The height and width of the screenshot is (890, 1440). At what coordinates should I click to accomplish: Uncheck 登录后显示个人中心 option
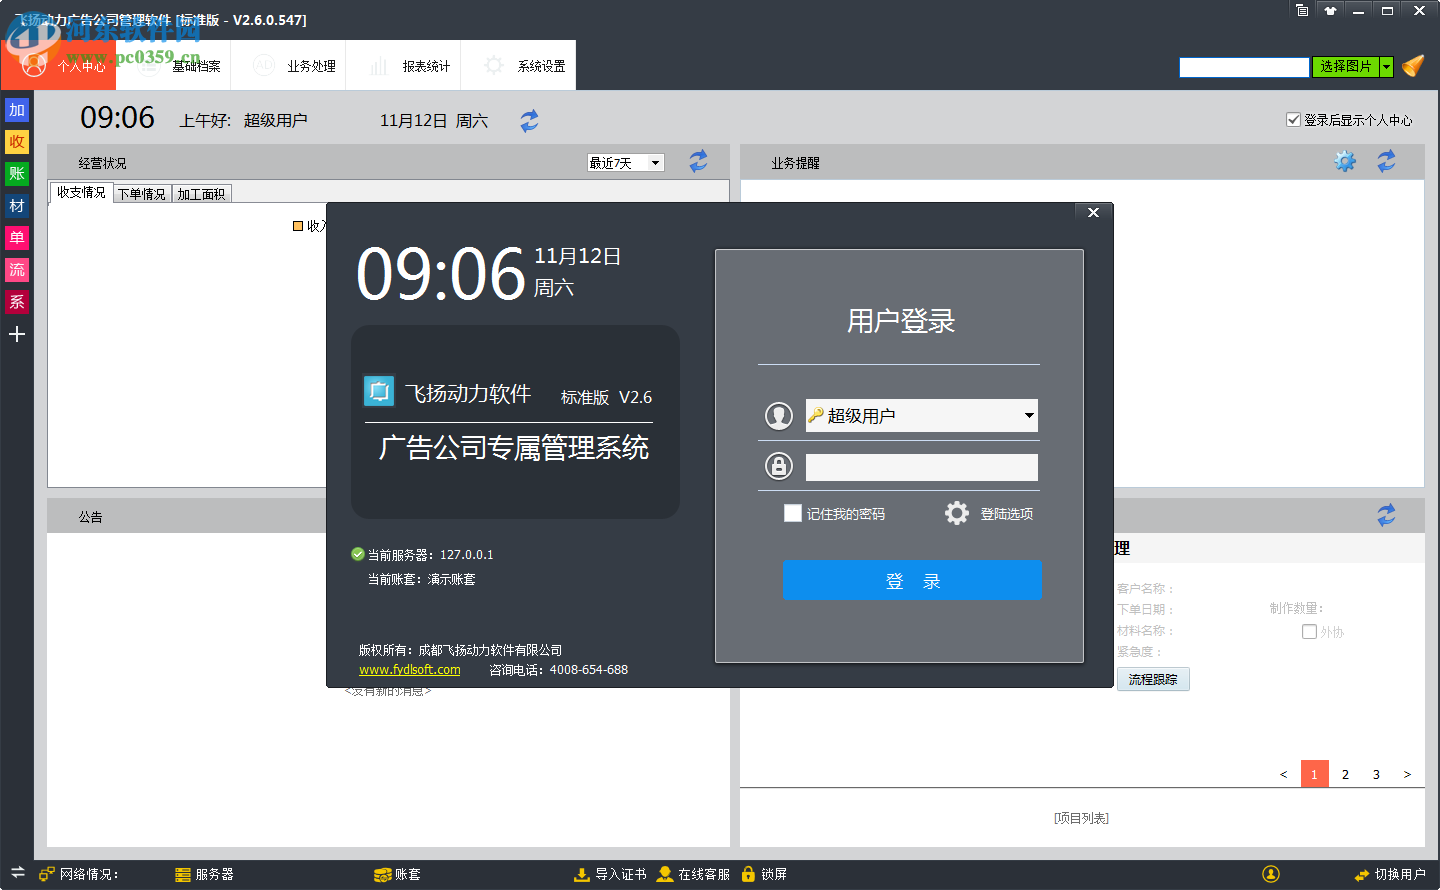(1294, 119)
